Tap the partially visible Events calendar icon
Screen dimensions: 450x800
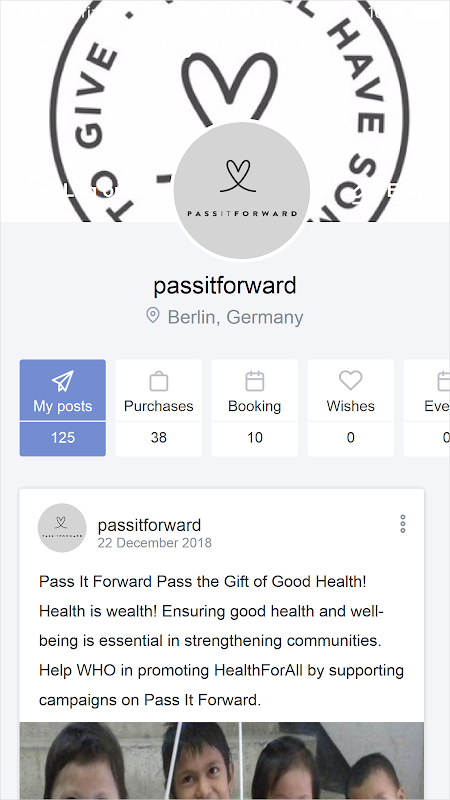[443, 381]
